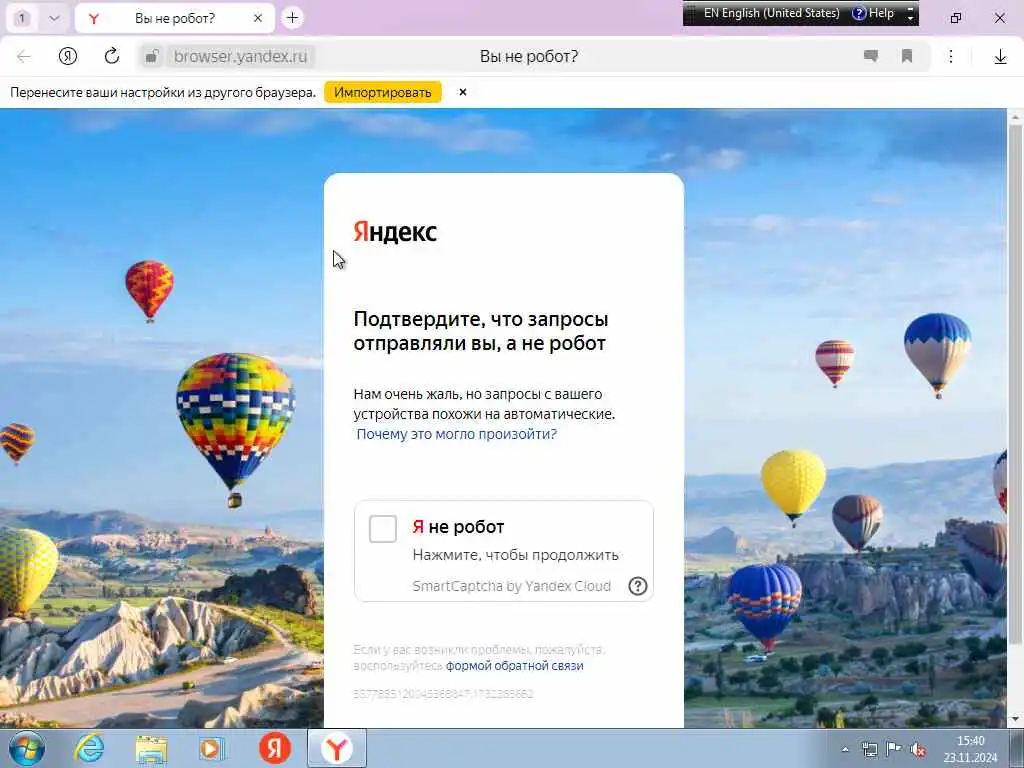This screenshot has height=768, width=1024.
Task: Expand the tab list dropdown chevron
Action: point(54,18)
